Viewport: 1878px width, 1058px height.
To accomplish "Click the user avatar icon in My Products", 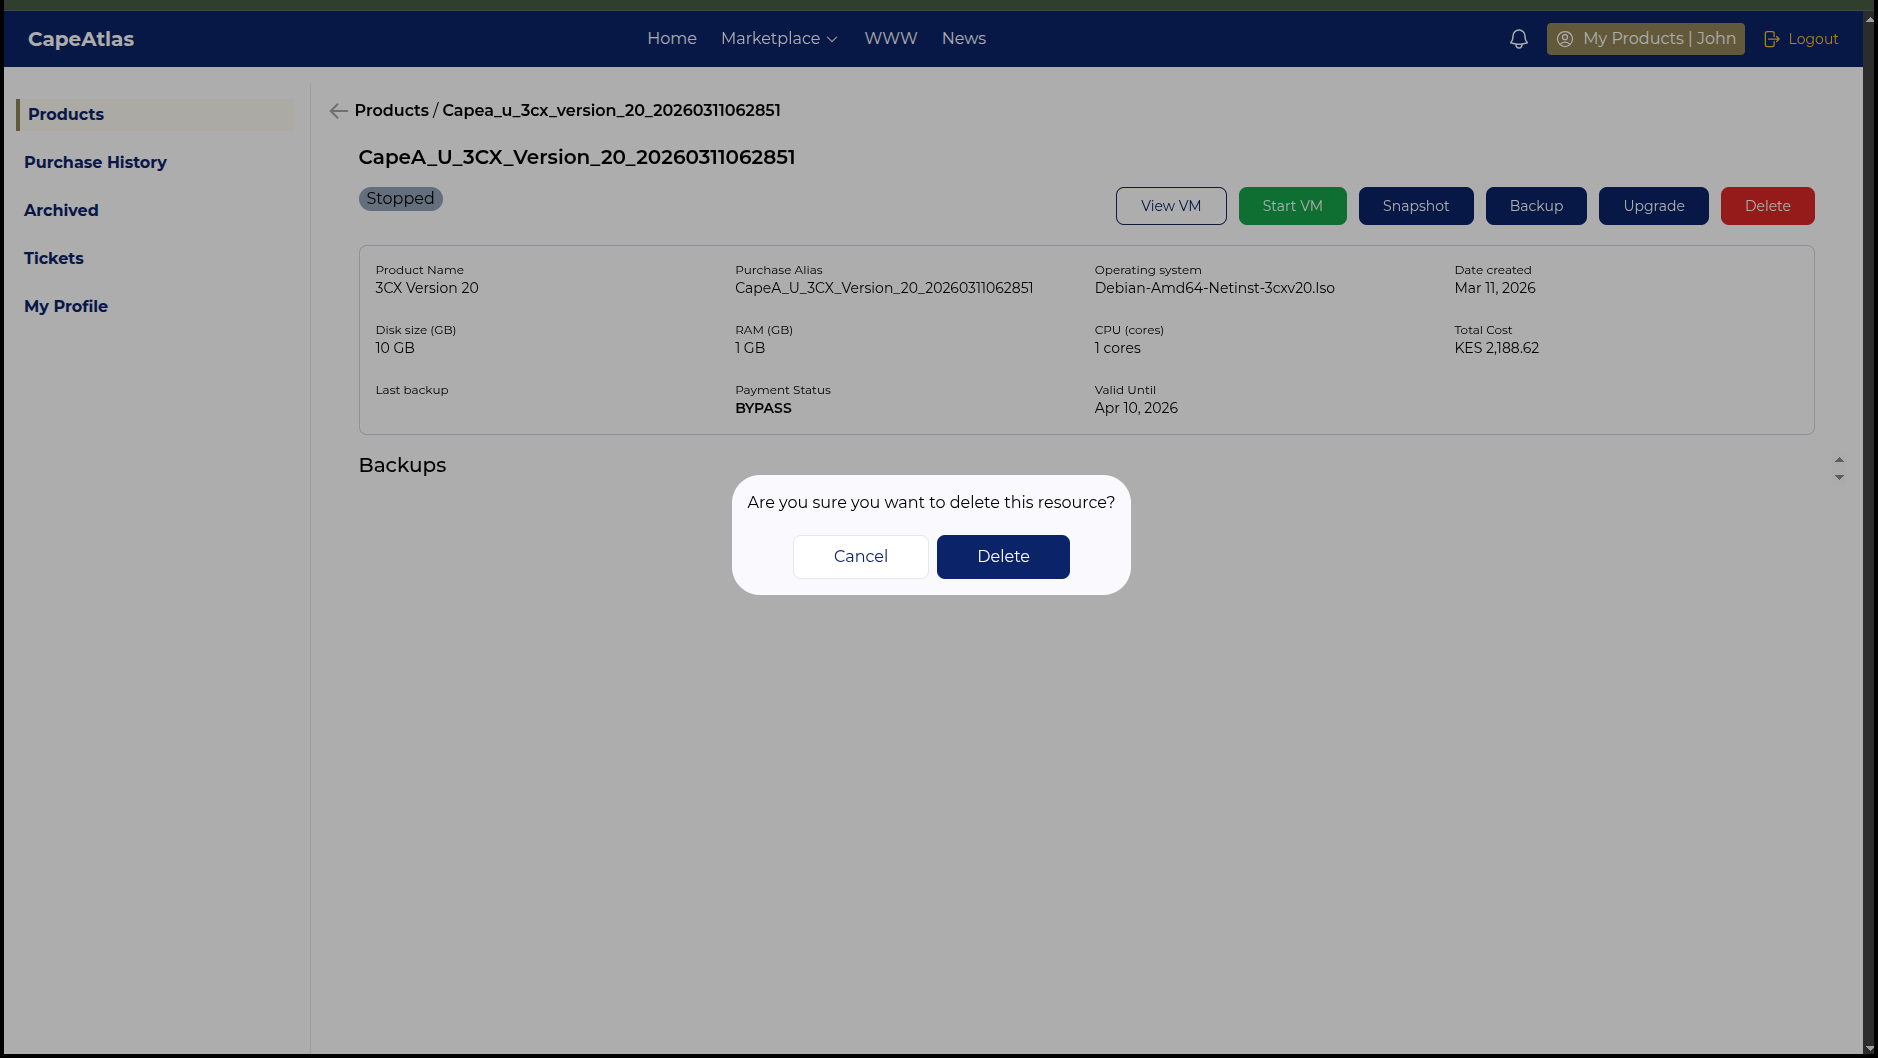I will pyautogui.click(x=1565, y=39).
